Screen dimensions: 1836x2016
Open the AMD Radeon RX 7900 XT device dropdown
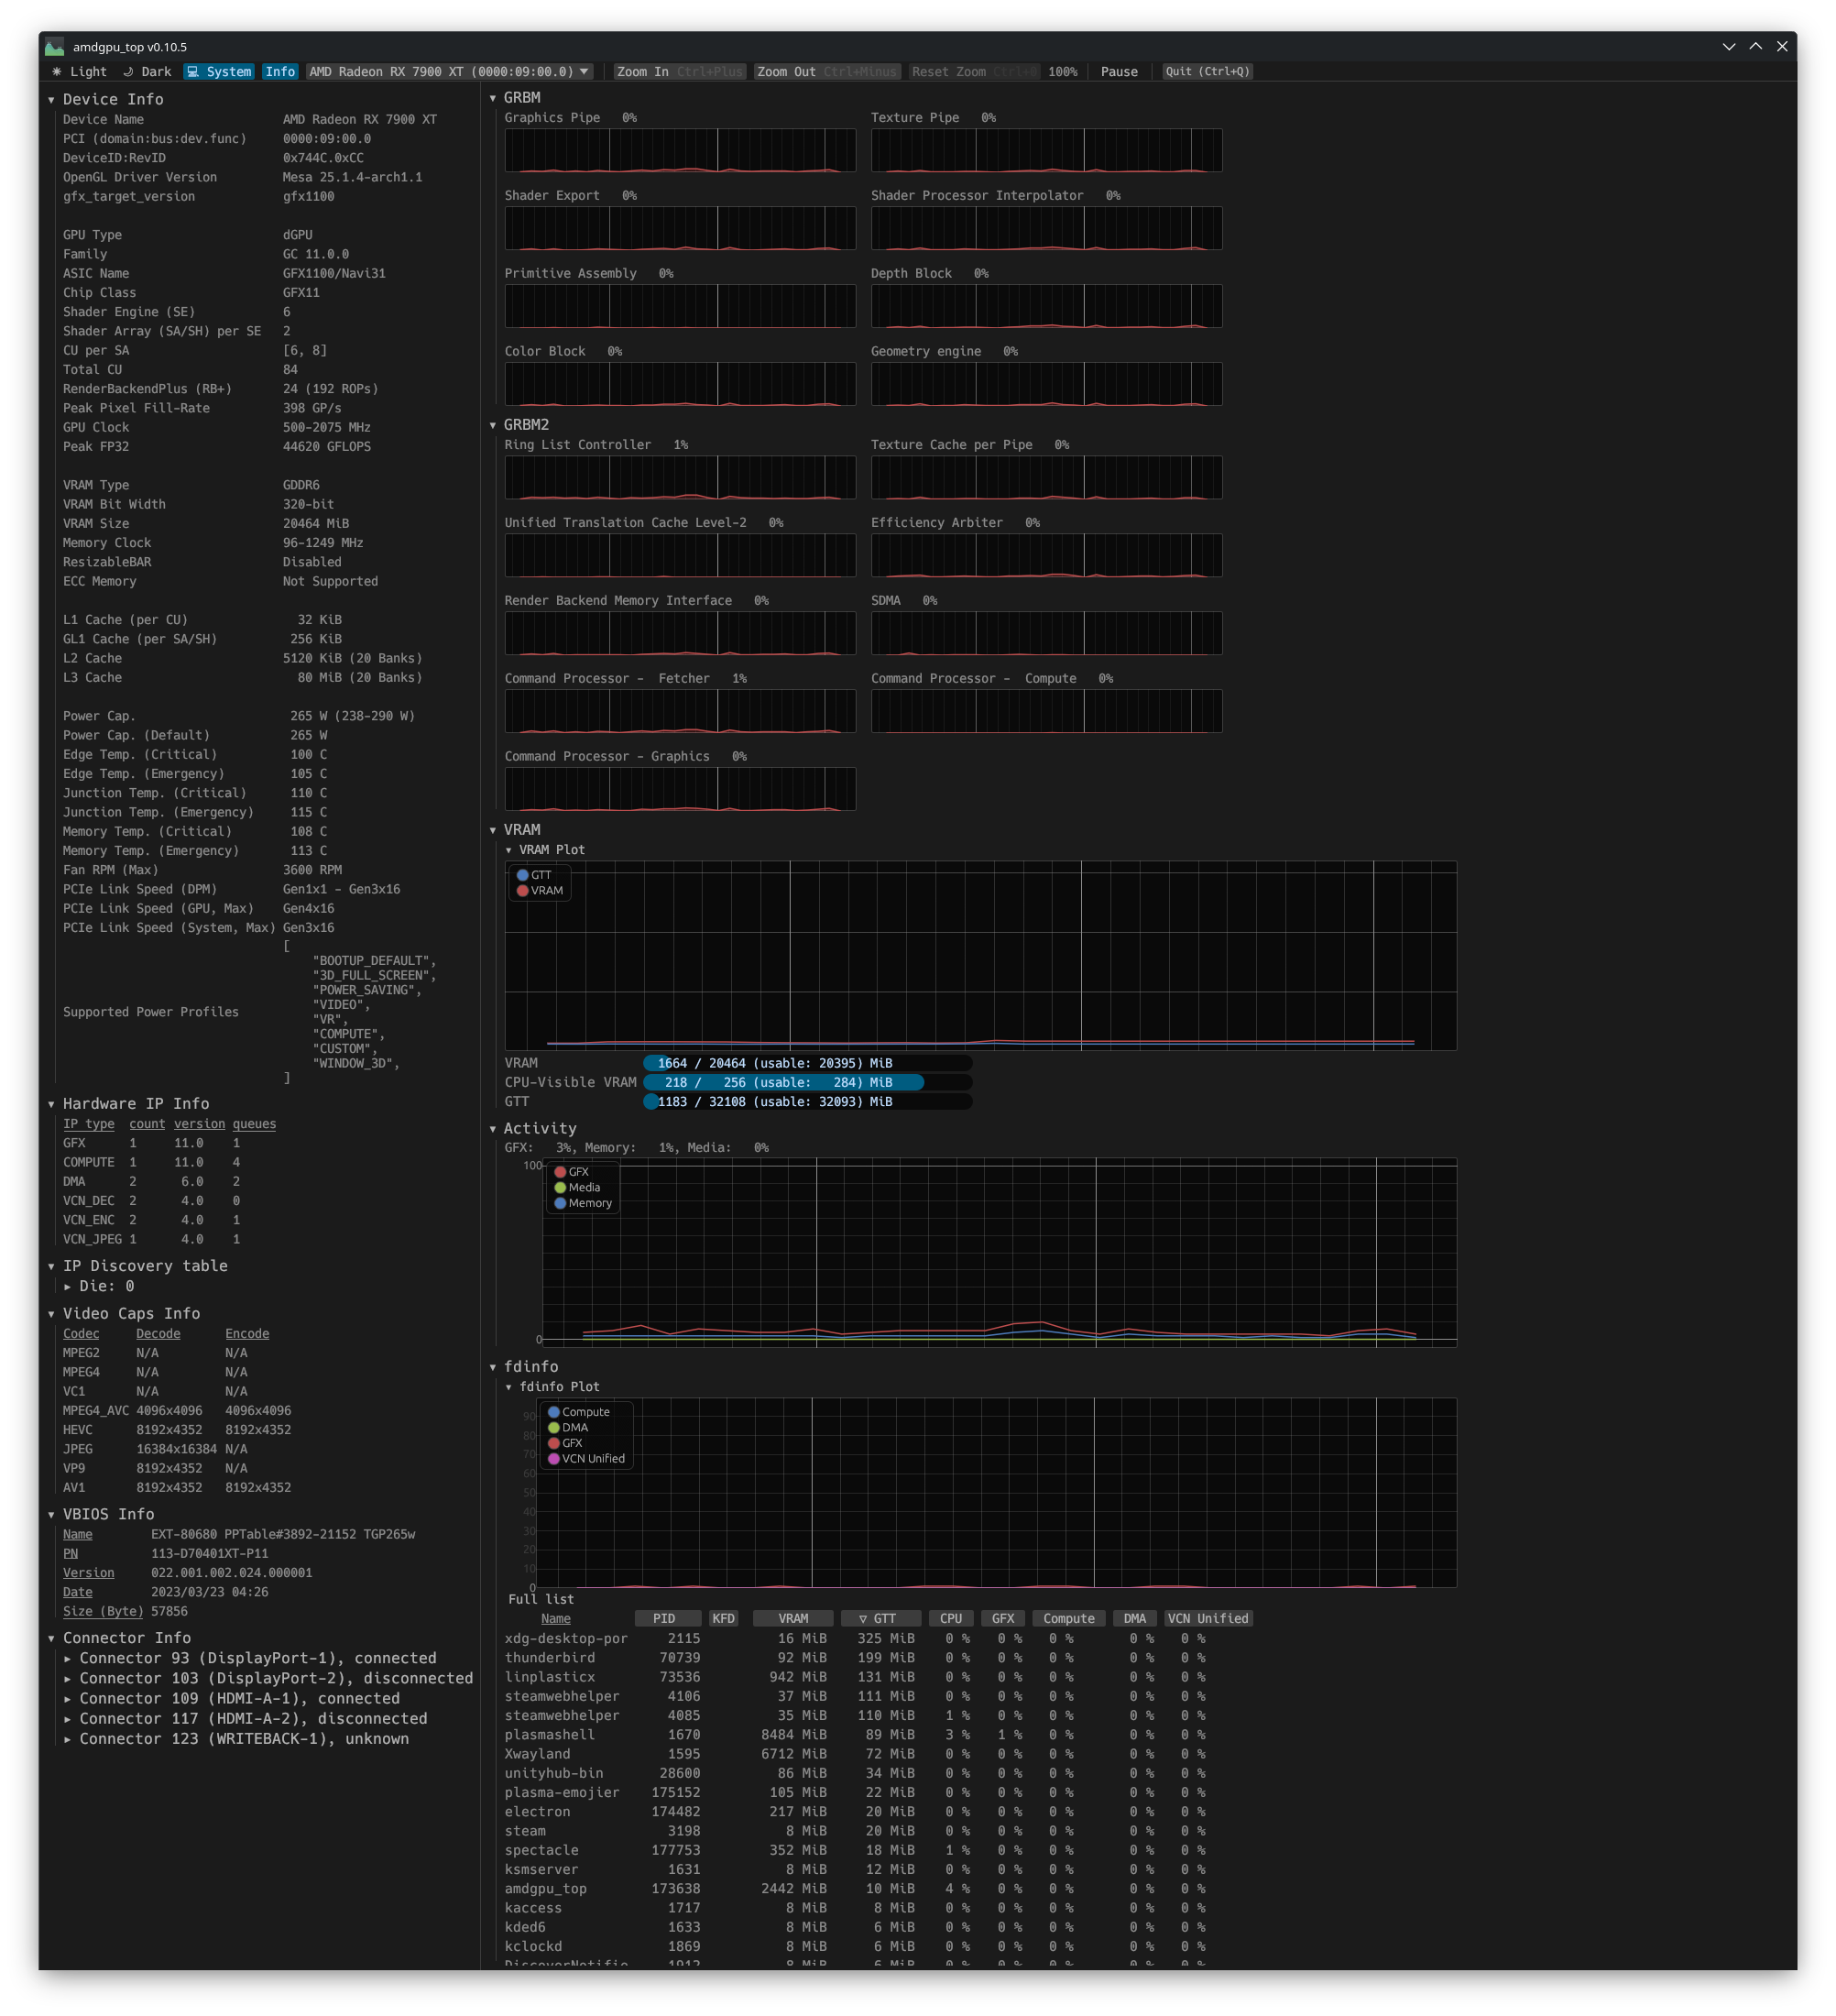click(x=449, y=72)
